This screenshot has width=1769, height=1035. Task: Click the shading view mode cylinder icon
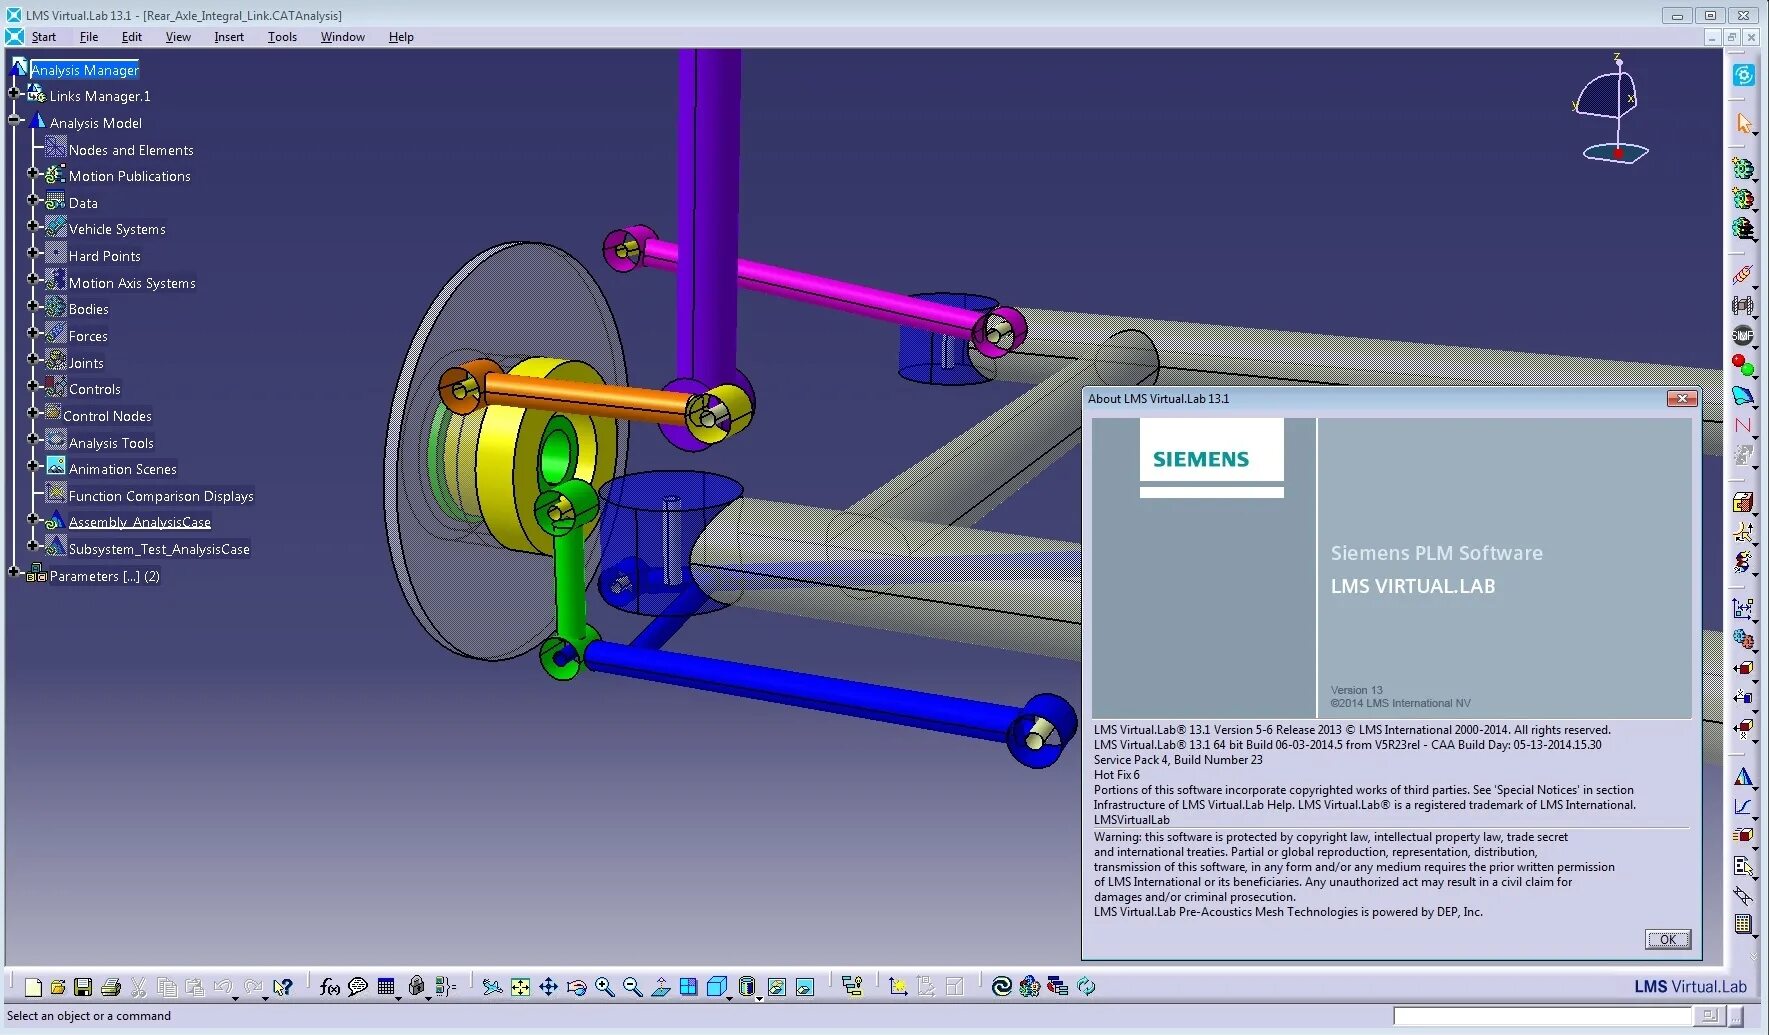tap(746, 987)
